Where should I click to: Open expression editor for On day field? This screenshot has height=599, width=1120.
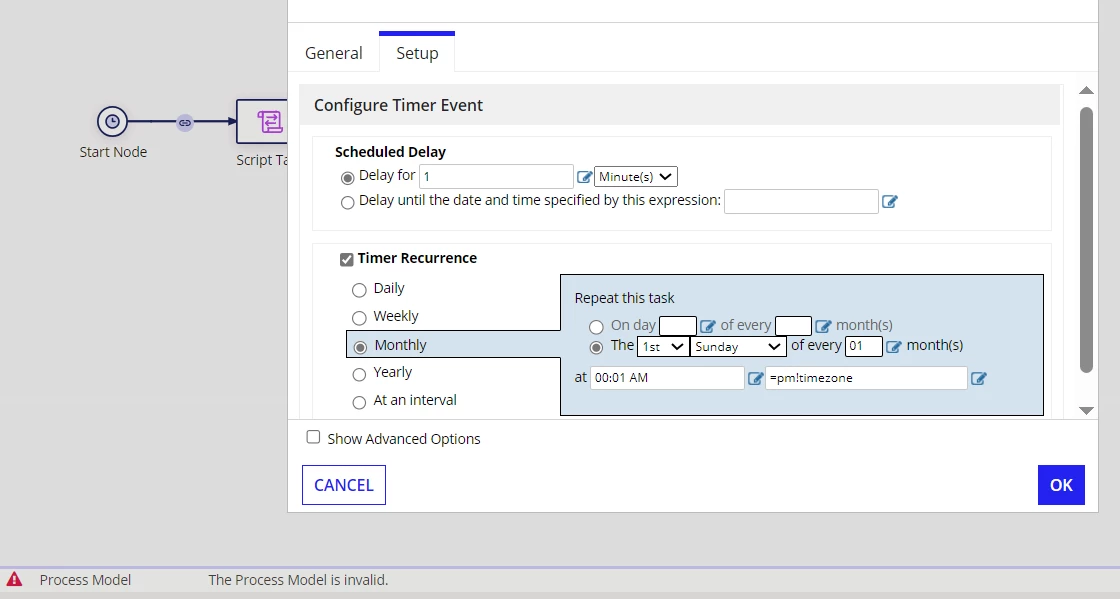coord(707,326)
